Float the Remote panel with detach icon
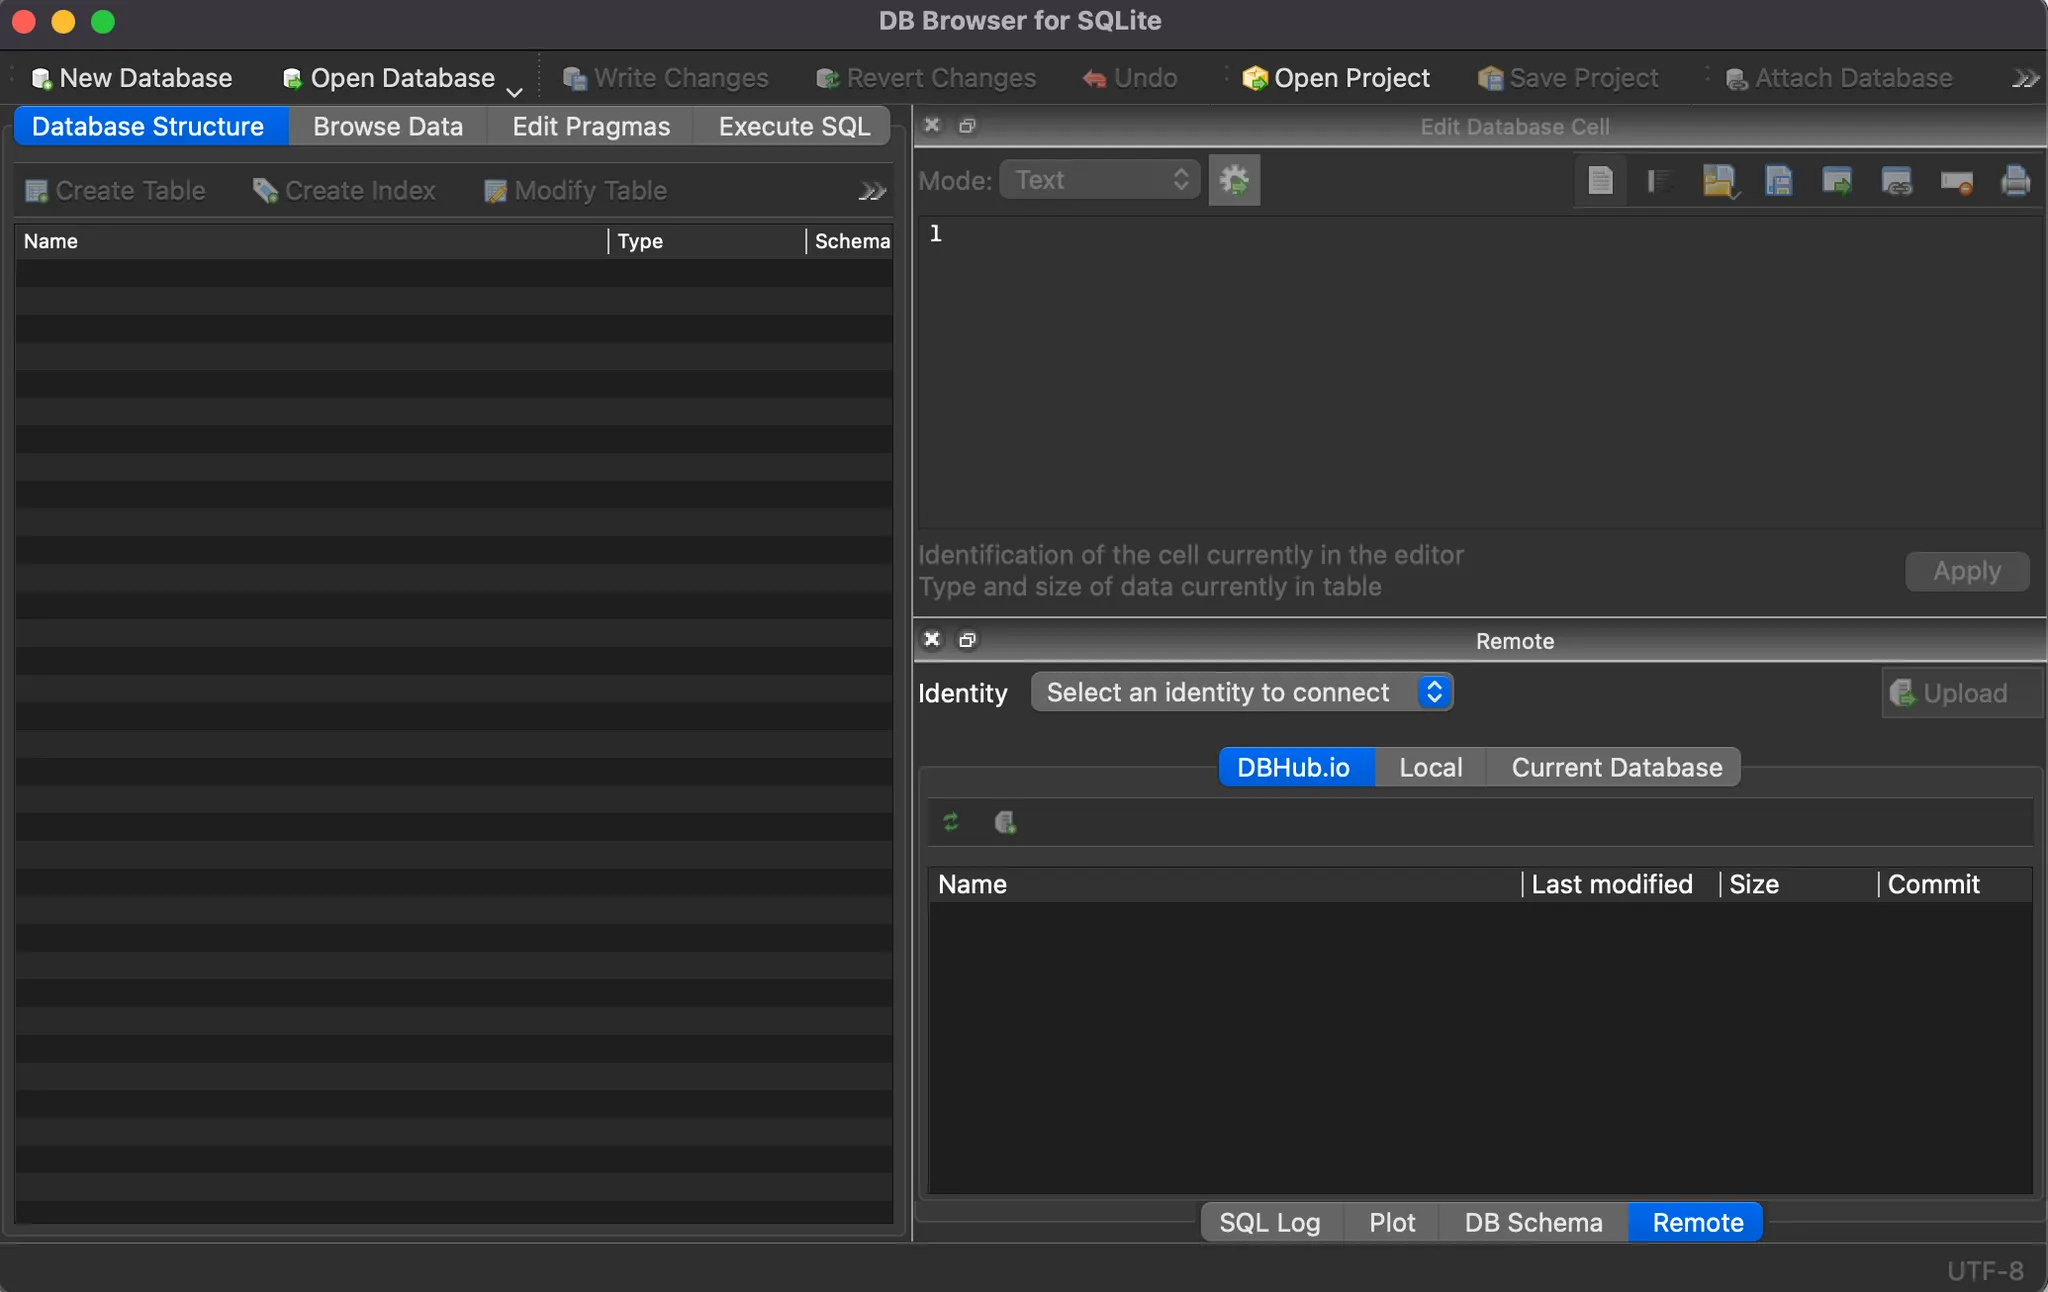The image size is (2048, 1292). [x=967, y=640]
